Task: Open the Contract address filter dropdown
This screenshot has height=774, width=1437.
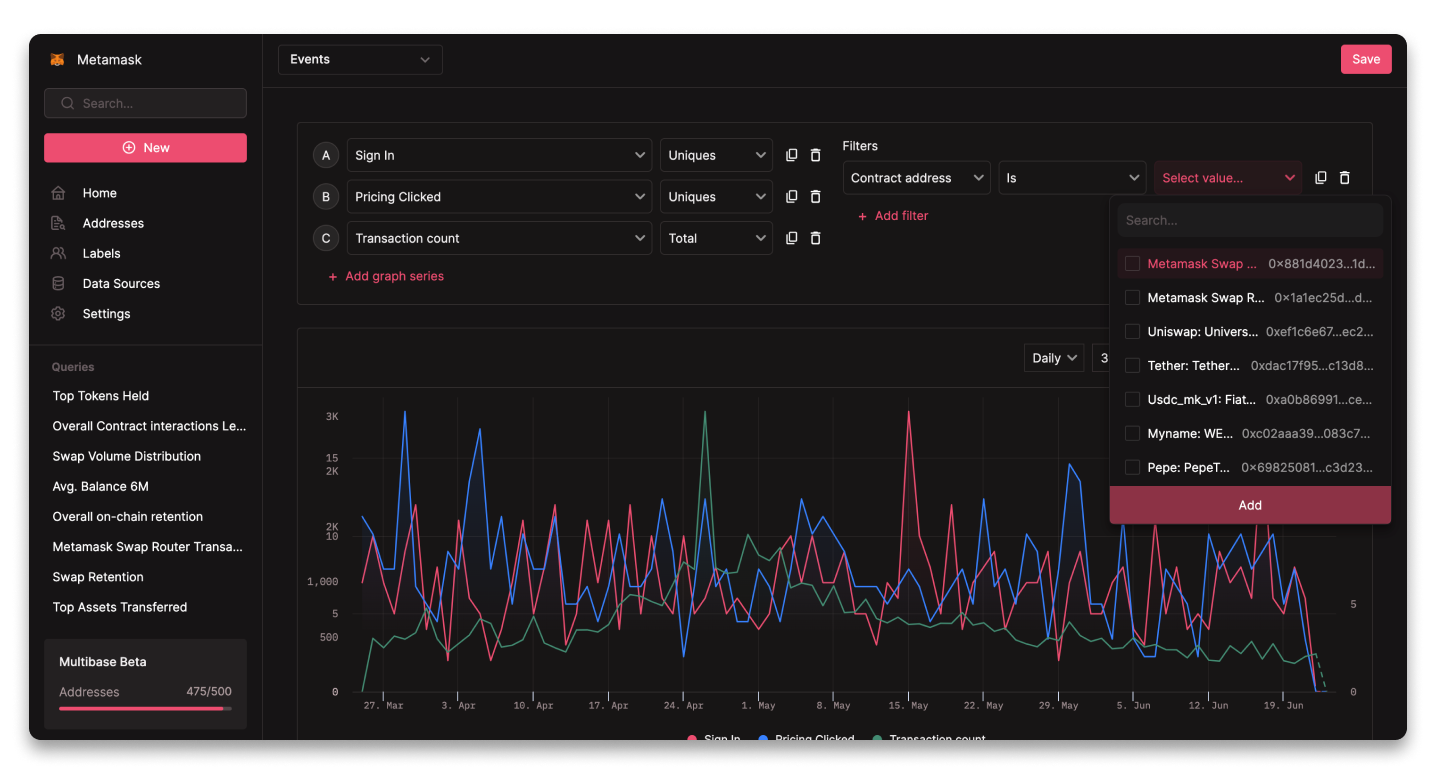Action: [x=917, y=178]
